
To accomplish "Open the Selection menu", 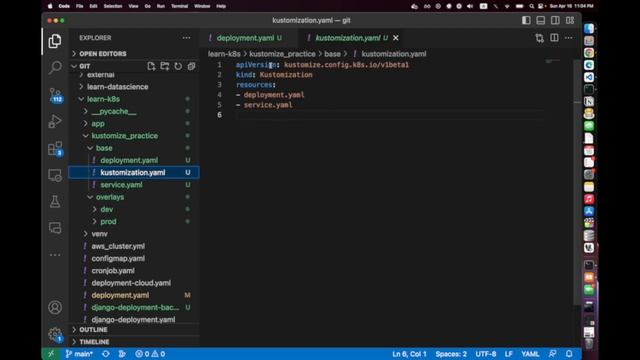I will [113, 6].
